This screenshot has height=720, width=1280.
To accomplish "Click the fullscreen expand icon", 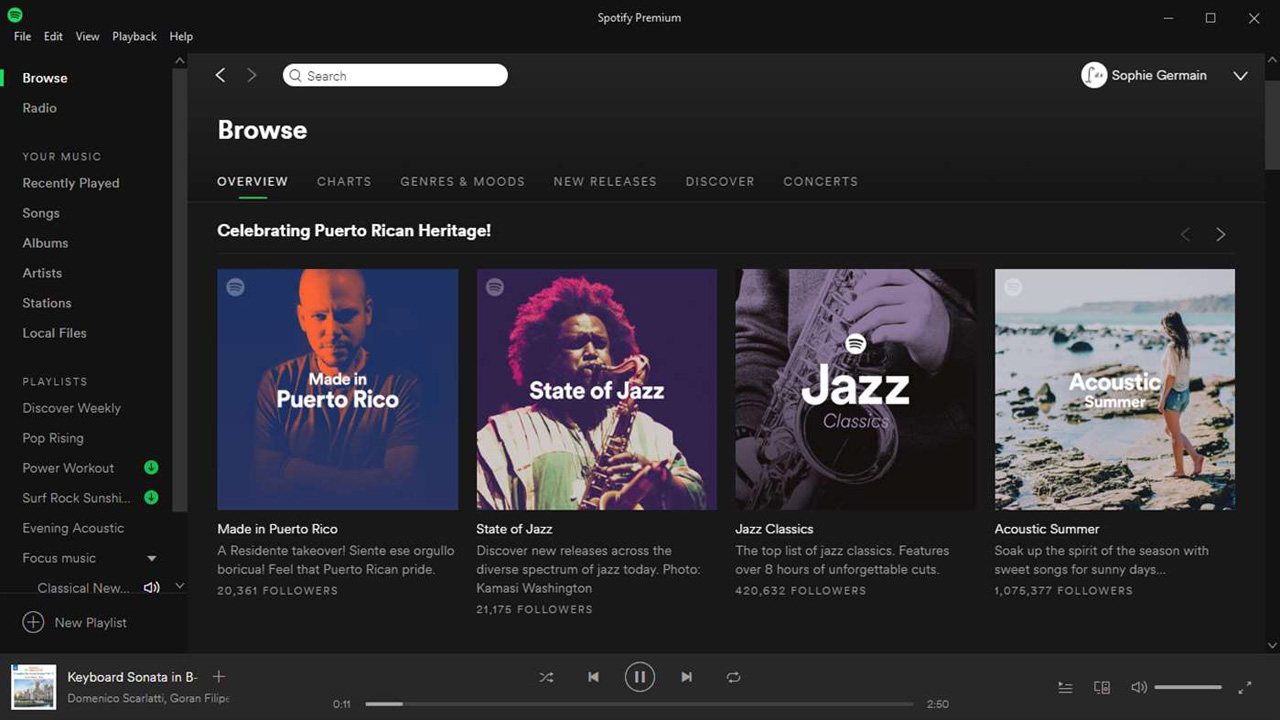I will coord(1245,688).
